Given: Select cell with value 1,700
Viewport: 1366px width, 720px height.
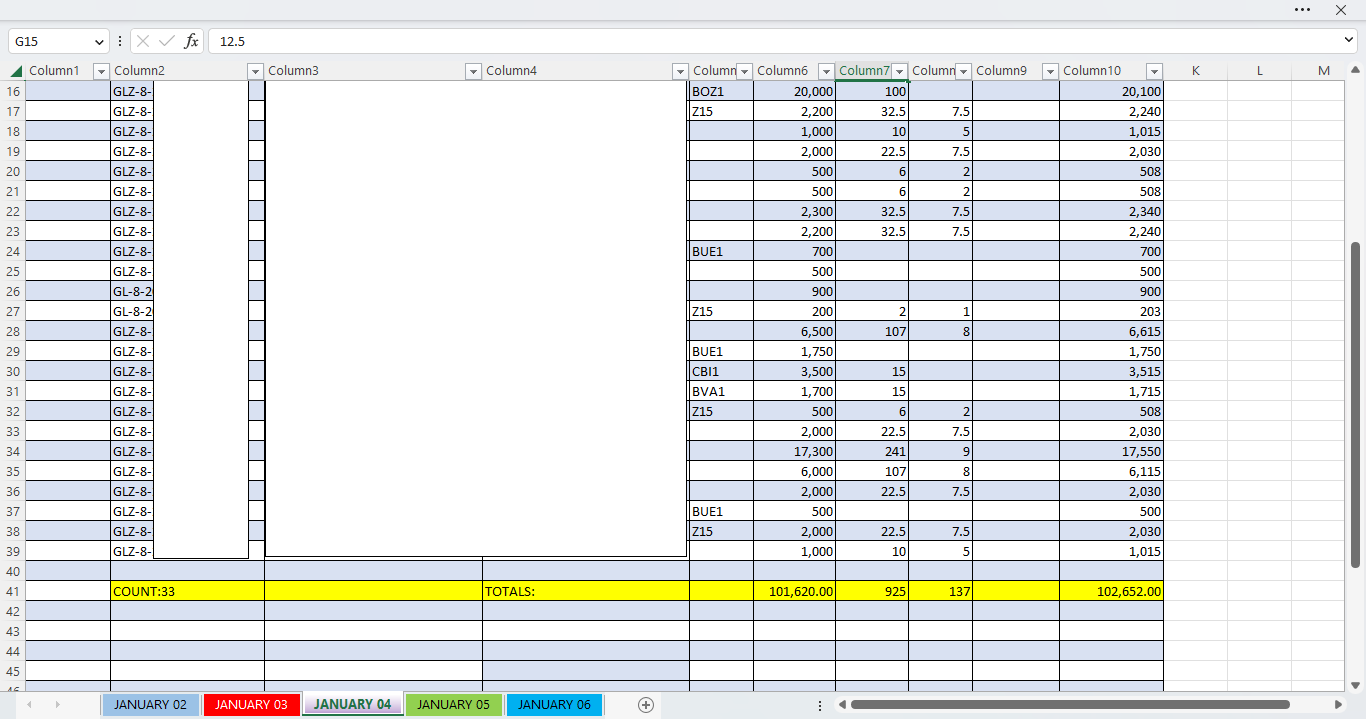Looking at the screenshot, I should click(x=794, y=391).
